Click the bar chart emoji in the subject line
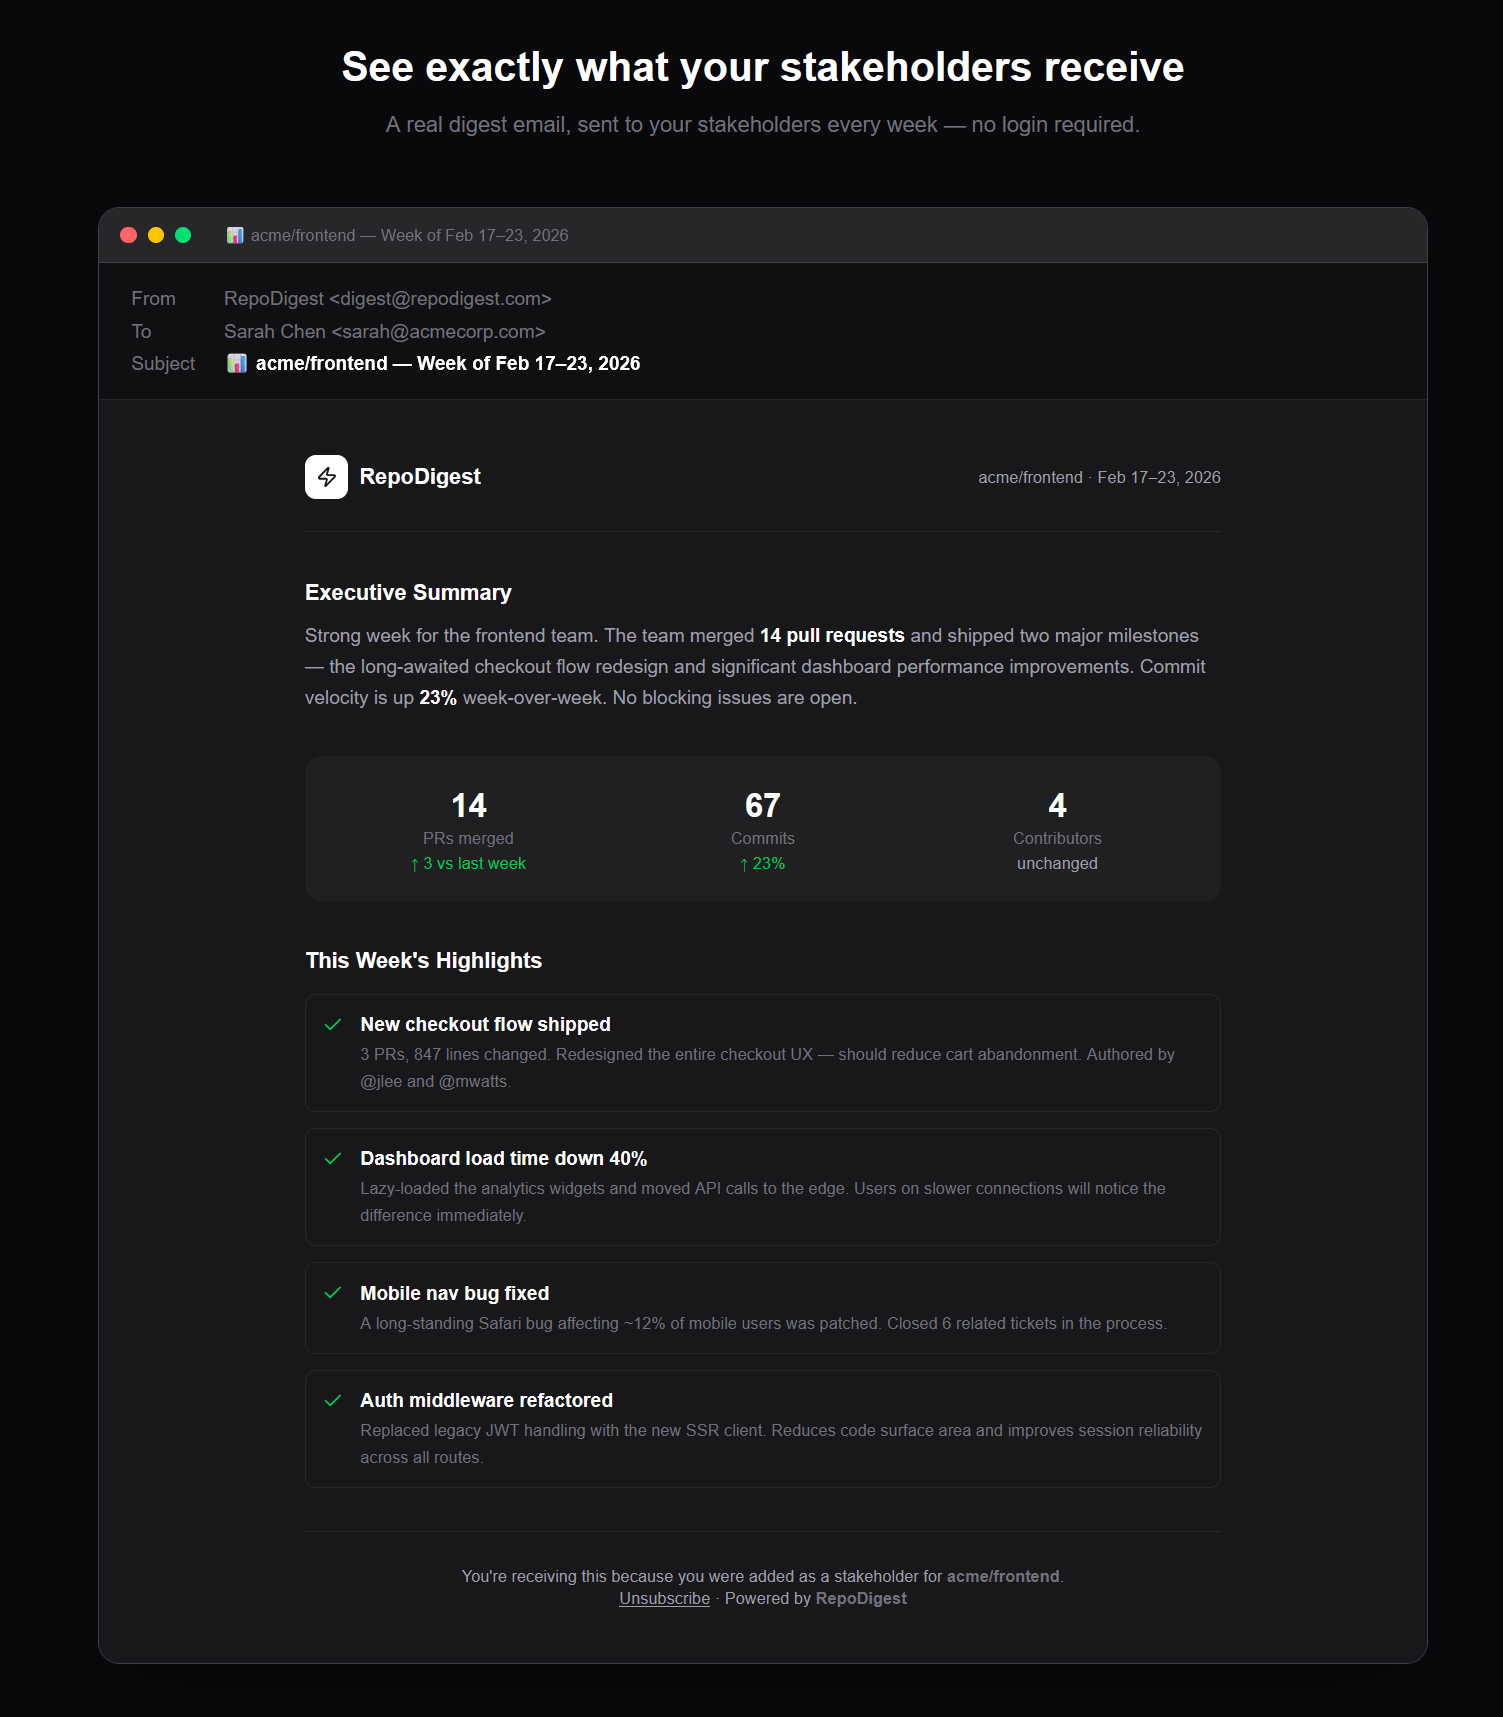The width and height of the screenshot is (1503, 1717). [x=237, y=363]
